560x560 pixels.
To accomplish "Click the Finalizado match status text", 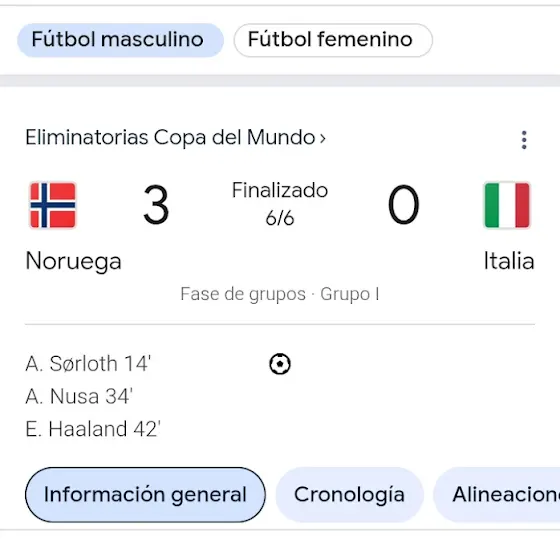I will coord(280,190).
